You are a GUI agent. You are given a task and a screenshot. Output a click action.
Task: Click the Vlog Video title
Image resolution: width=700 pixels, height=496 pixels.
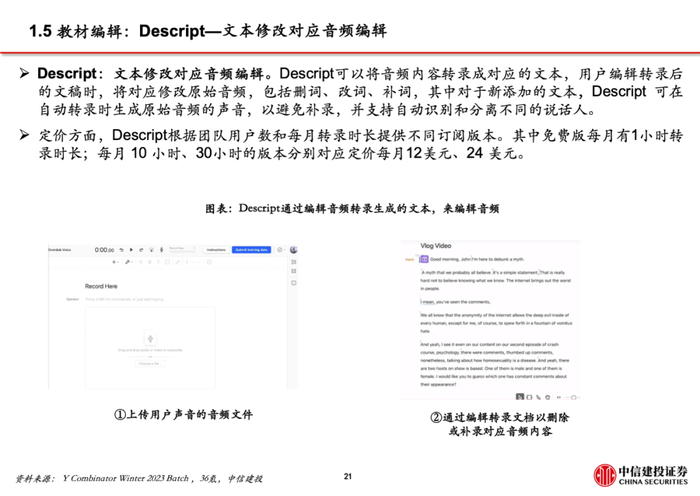point(436,246)
